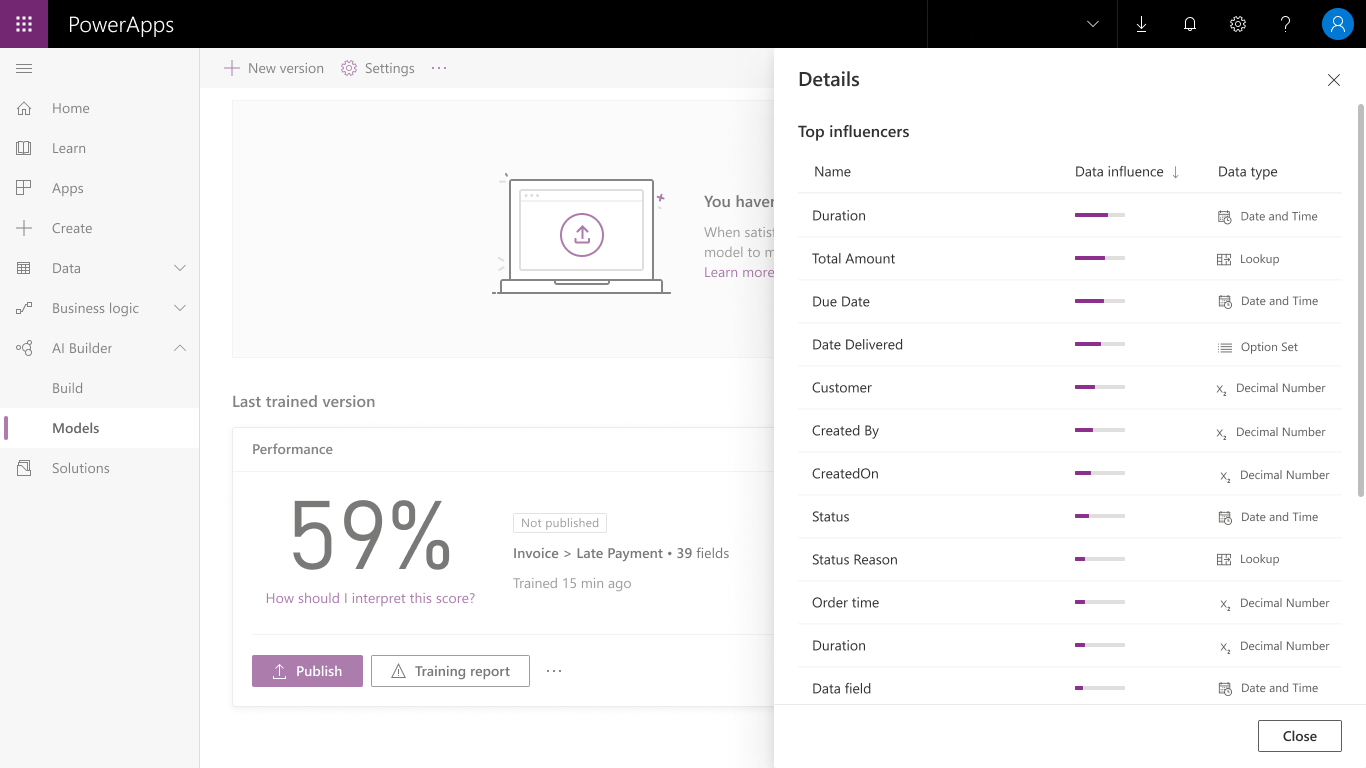Click the Apps icon in sidebar

pyautogui.click(x=24, y=188)
